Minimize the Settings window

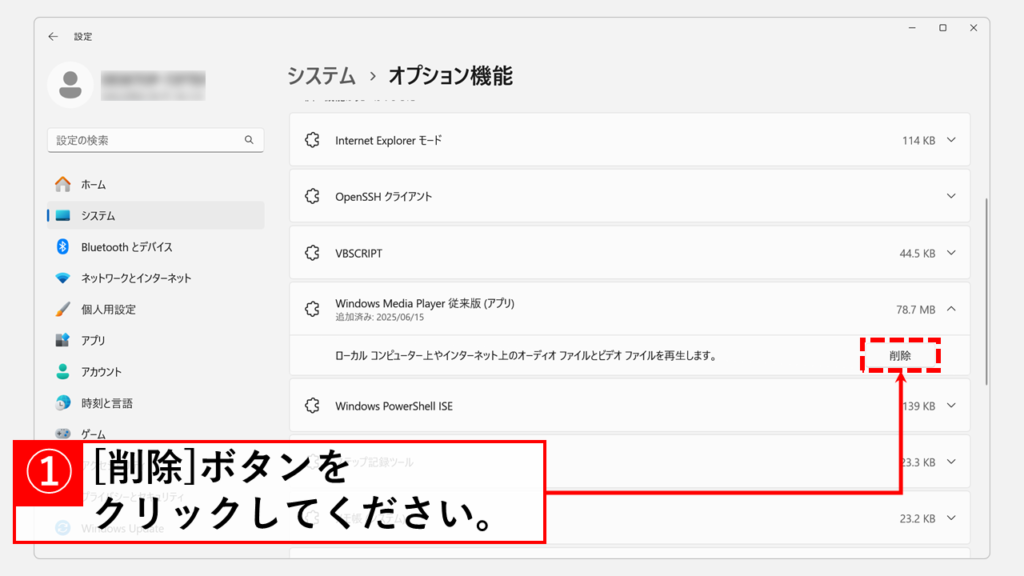(x=912, y=28)
